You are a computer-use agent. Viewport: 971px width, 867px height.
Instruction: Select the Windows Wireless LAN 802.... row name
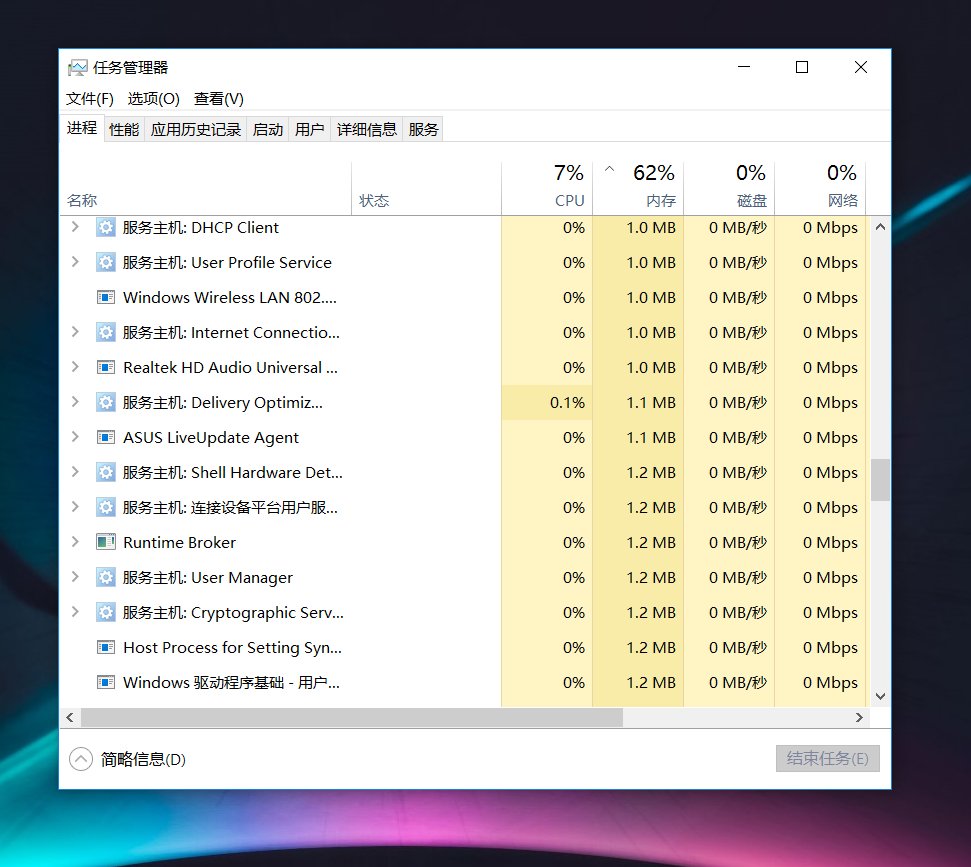coord(230,298)
